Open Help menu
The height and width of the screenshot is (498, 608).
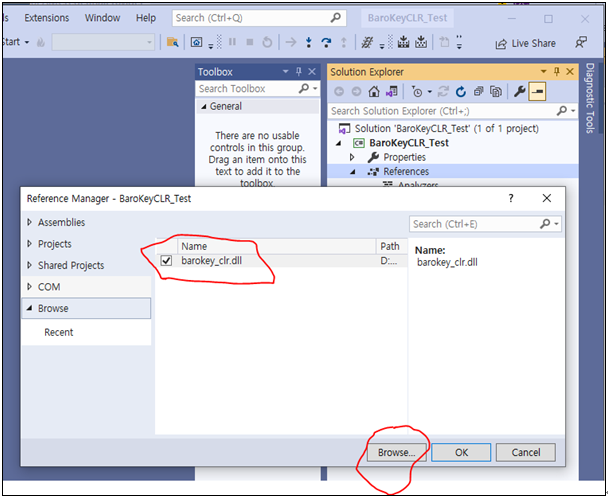tap(146, 18)
